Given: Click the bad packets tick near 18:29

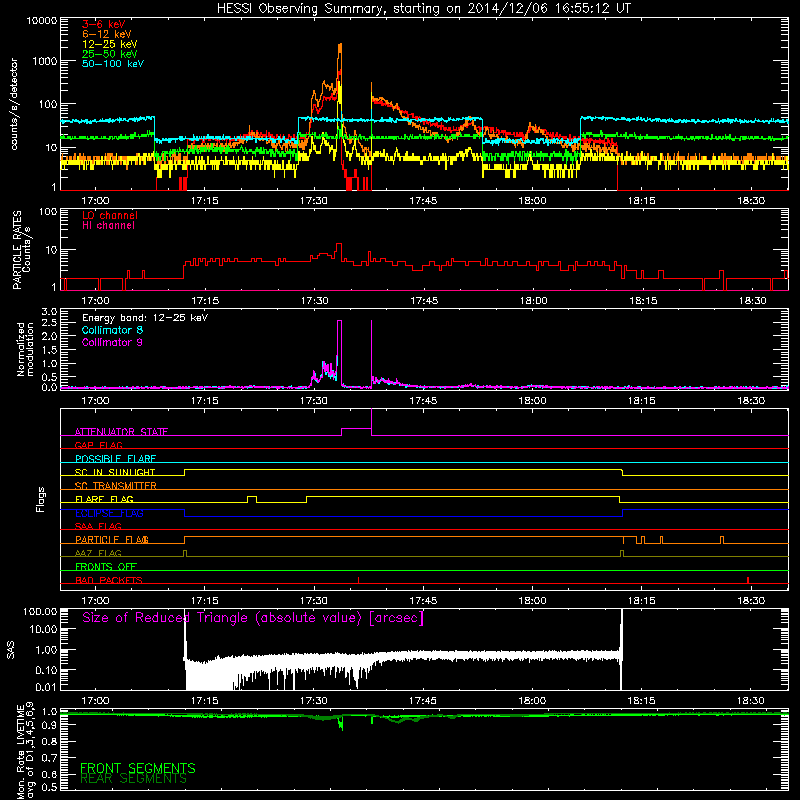Looking at the screenshot, I should click(748, 580).
